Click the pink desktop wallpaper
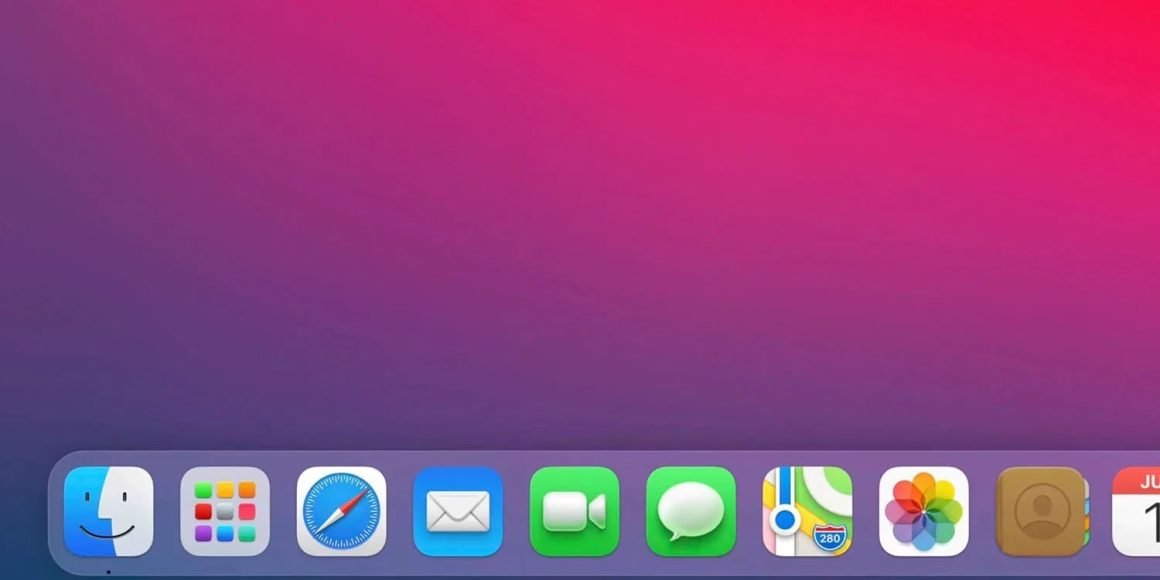 tap(600, 200)
